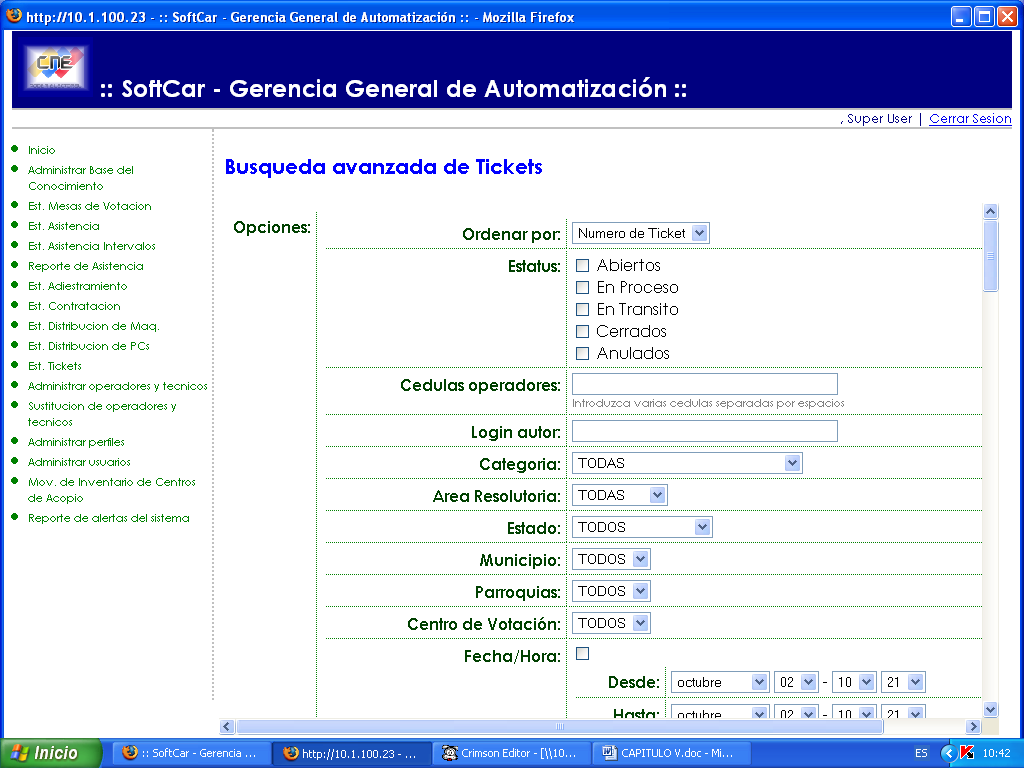Screen dimensions: 1024x768
Task: Check the En Proceso checkbox
Action: pyautogui.click(x=583, y=287)
